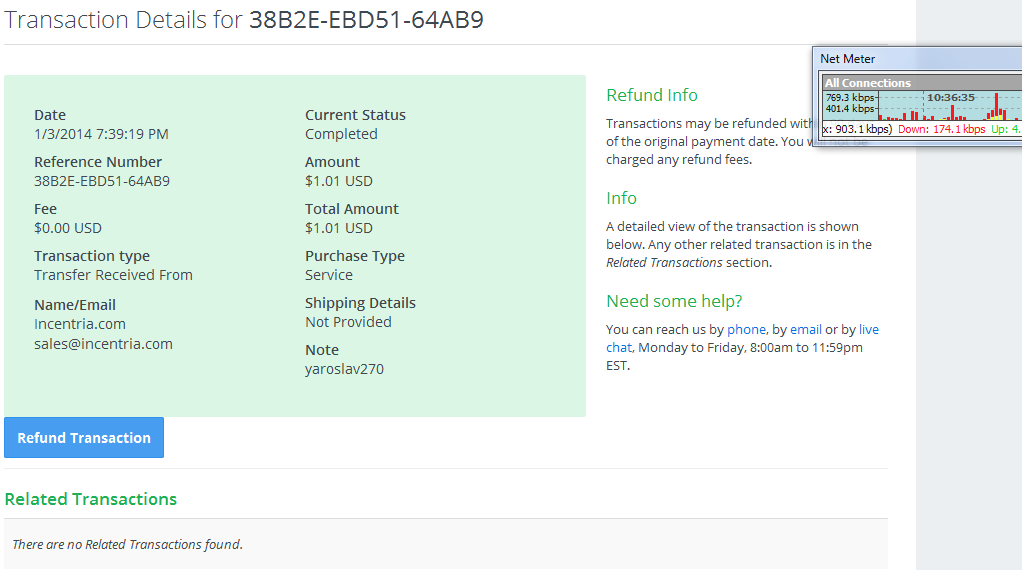Click the Down speed readout in Net Meter
The image size is (1022, 570).
point(941,129)
